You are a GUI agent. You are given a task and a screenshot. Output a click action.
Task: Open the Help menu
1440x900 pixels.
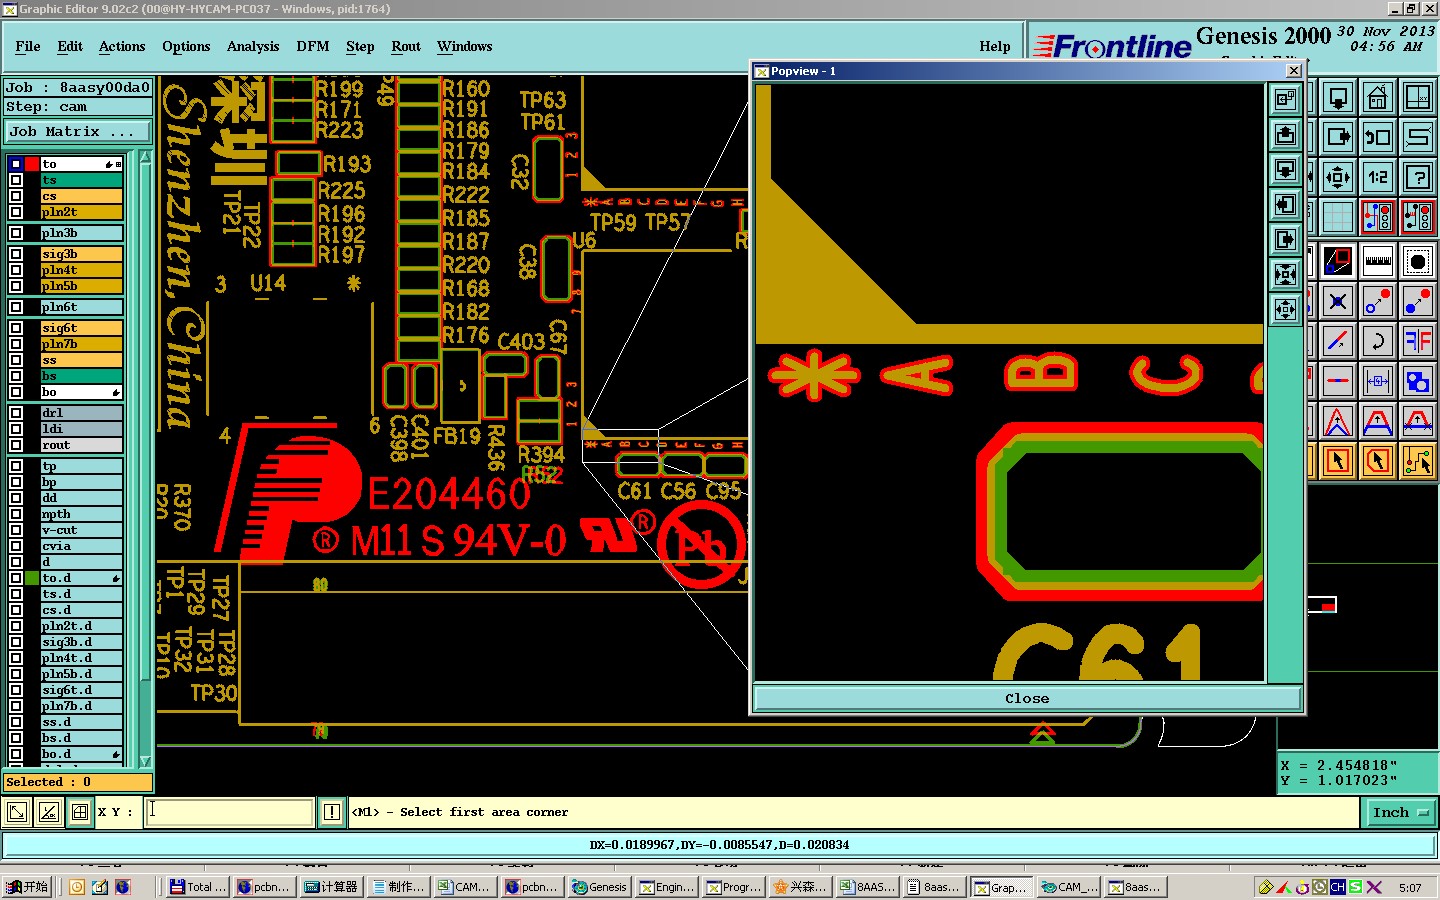995,46
